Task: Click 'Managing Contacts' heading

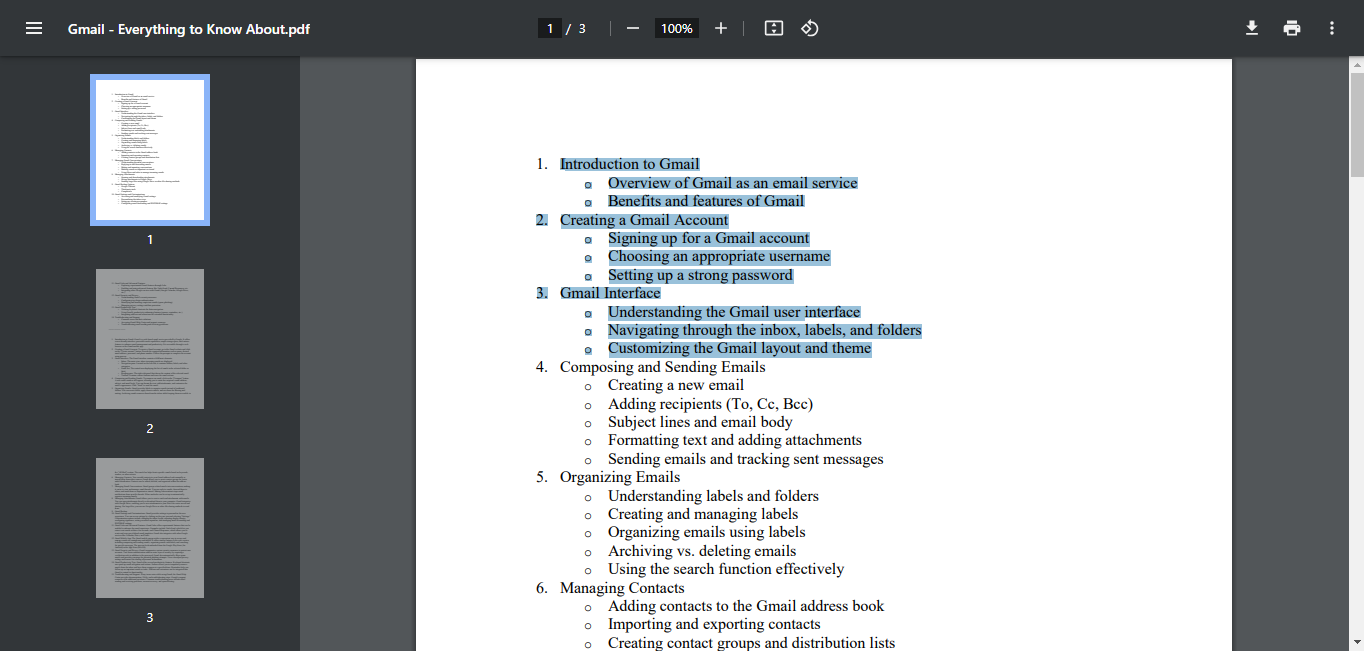Action: coord(622,588)
